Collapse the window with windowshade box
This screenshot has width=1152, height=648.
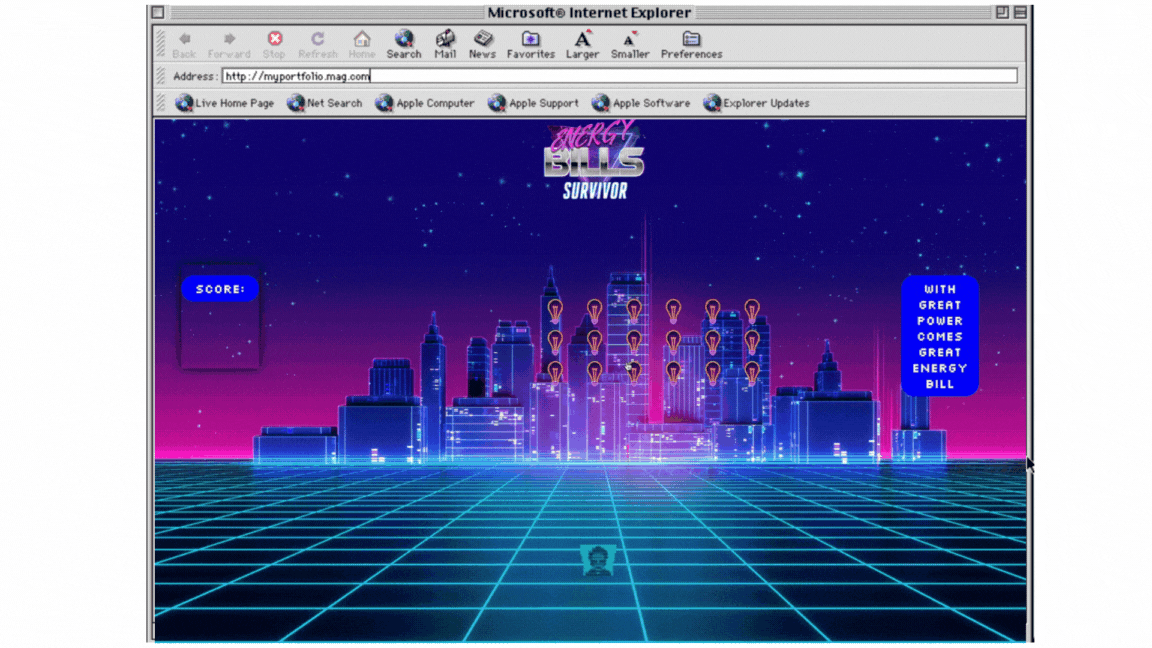[1020, 12]
